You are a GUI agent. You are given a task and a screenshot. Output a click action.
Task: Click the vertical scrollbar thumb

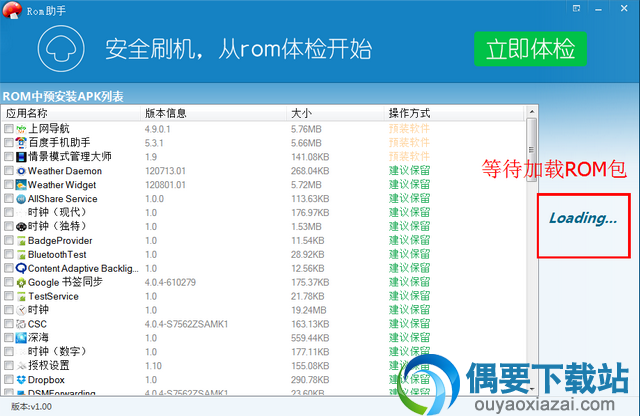[x=531, y=149]
